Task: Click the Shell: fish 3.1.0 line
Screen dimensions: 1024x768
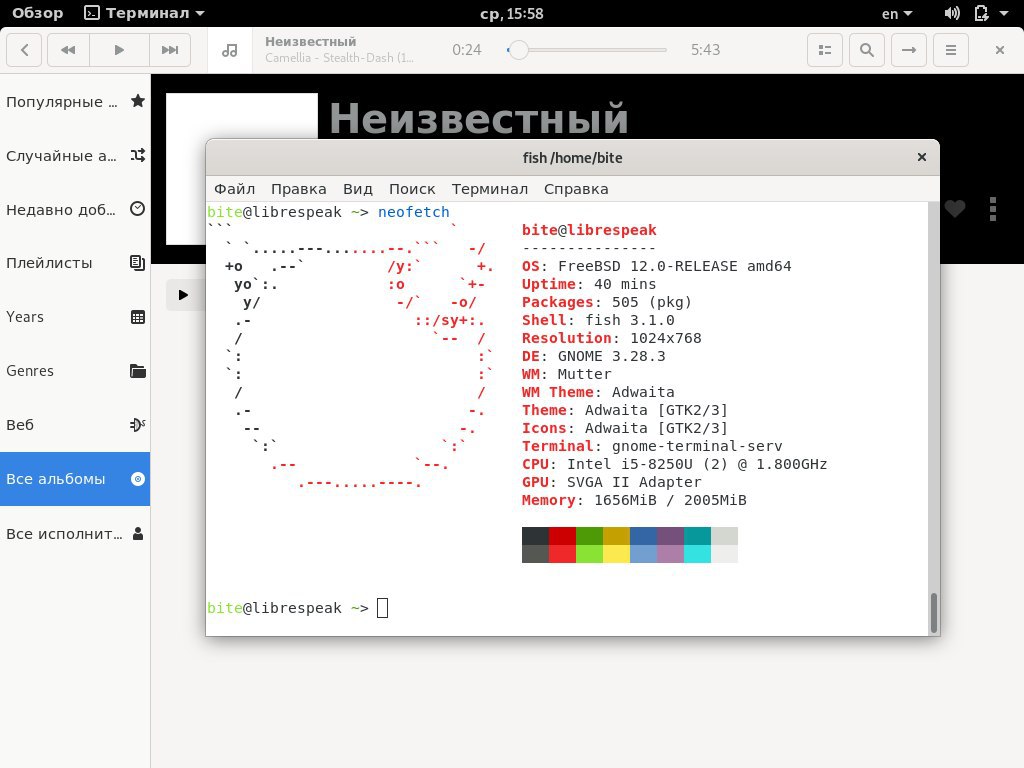Action: [x=598, y=320]
